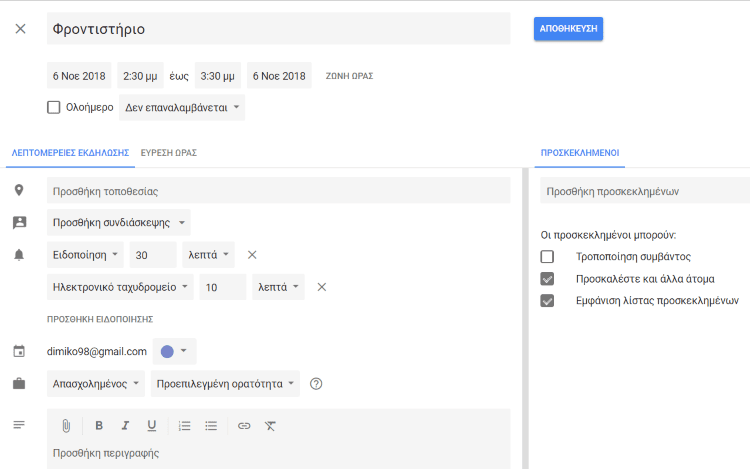The width and height of the screenshot is (750, 469).
Task: Open the λεπτά unit dropdown for 30
Action: (209, 255)
